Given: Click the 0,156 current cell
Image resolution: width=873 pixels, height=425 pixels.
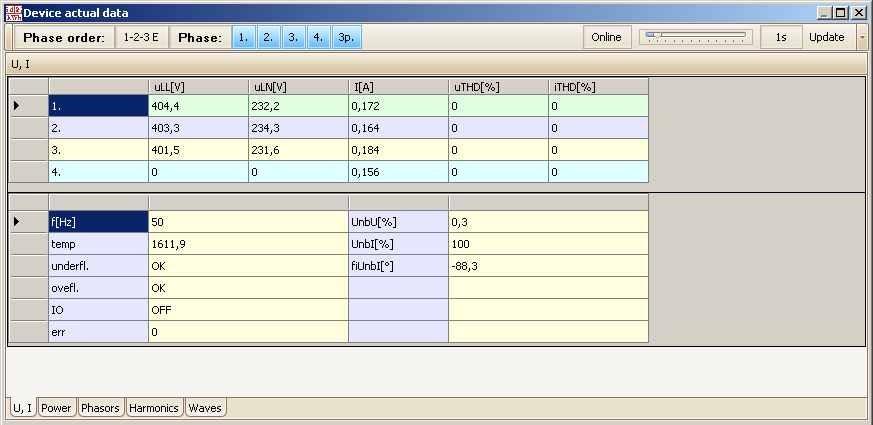Looking at the screenshot, I should 399,172.
